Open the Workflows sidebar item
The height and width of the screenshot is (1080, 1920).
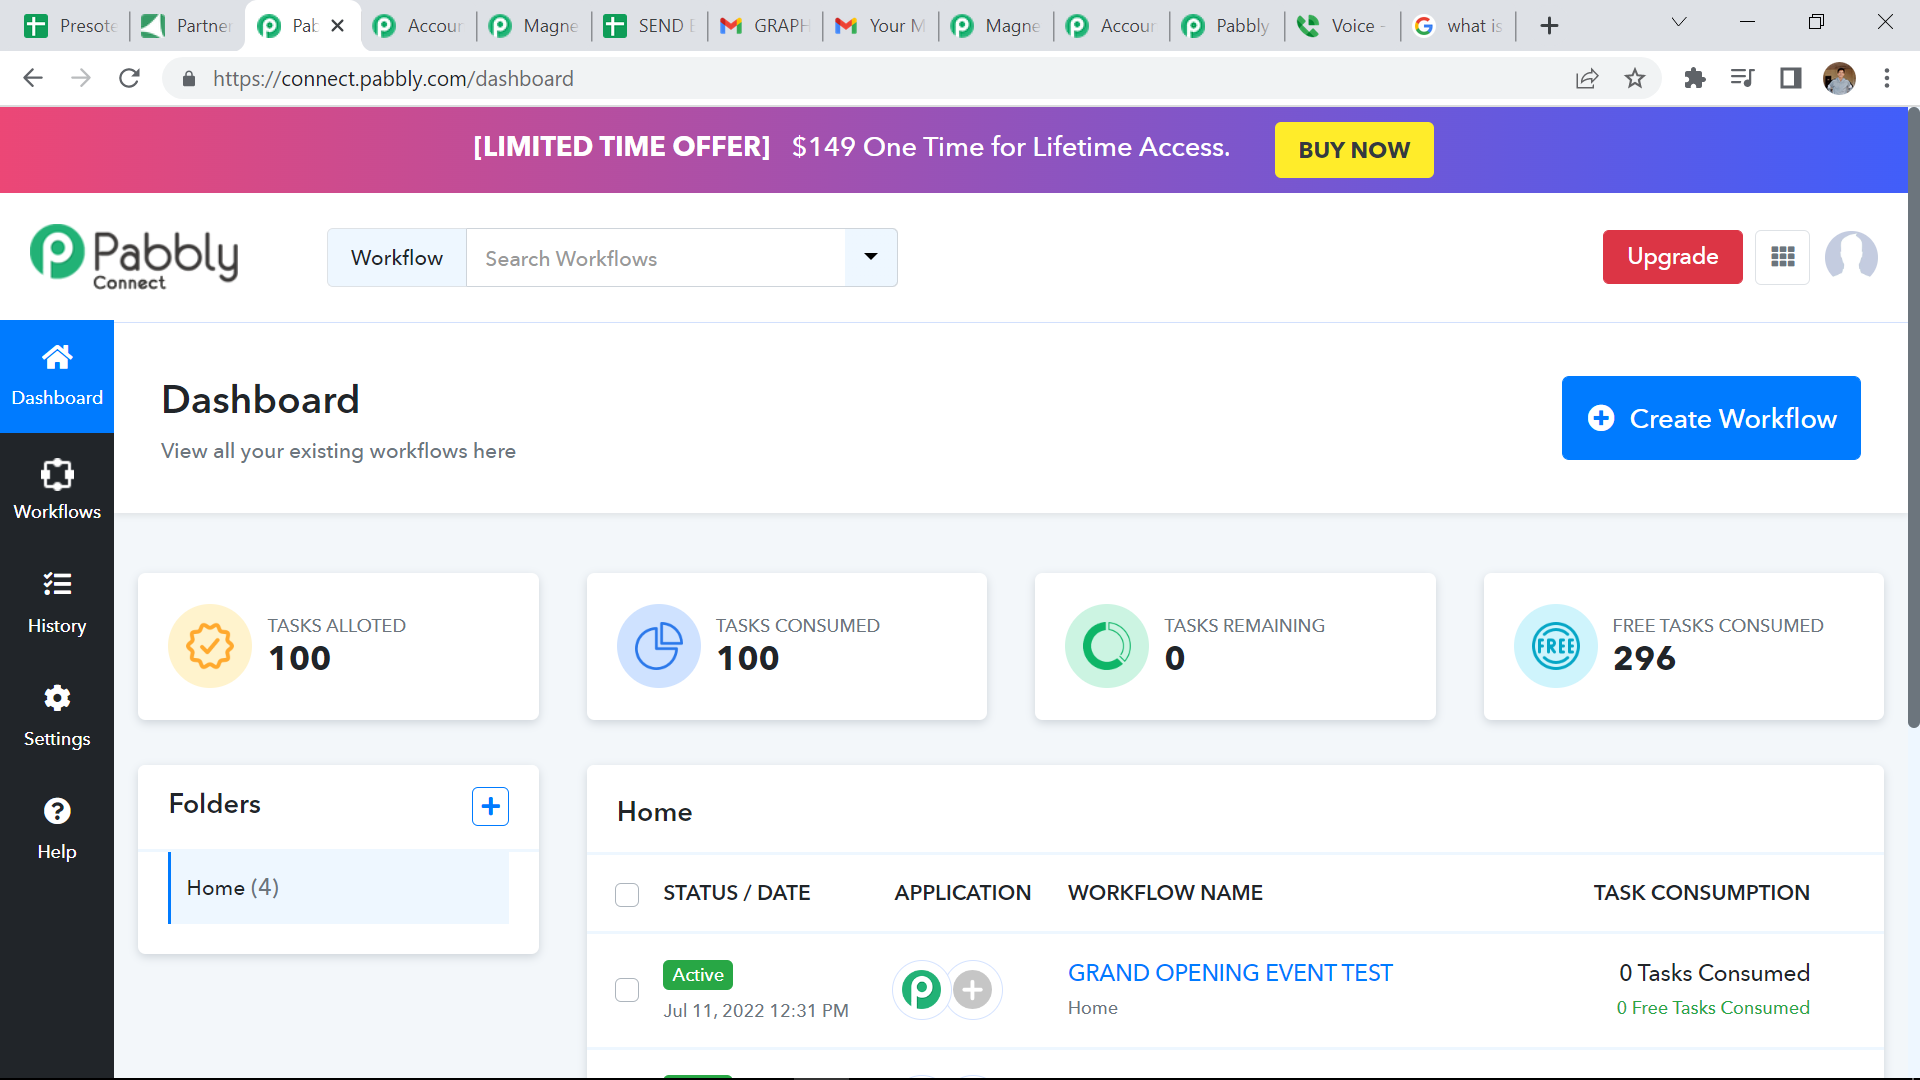pyautogui.click(x=57, y=490)
